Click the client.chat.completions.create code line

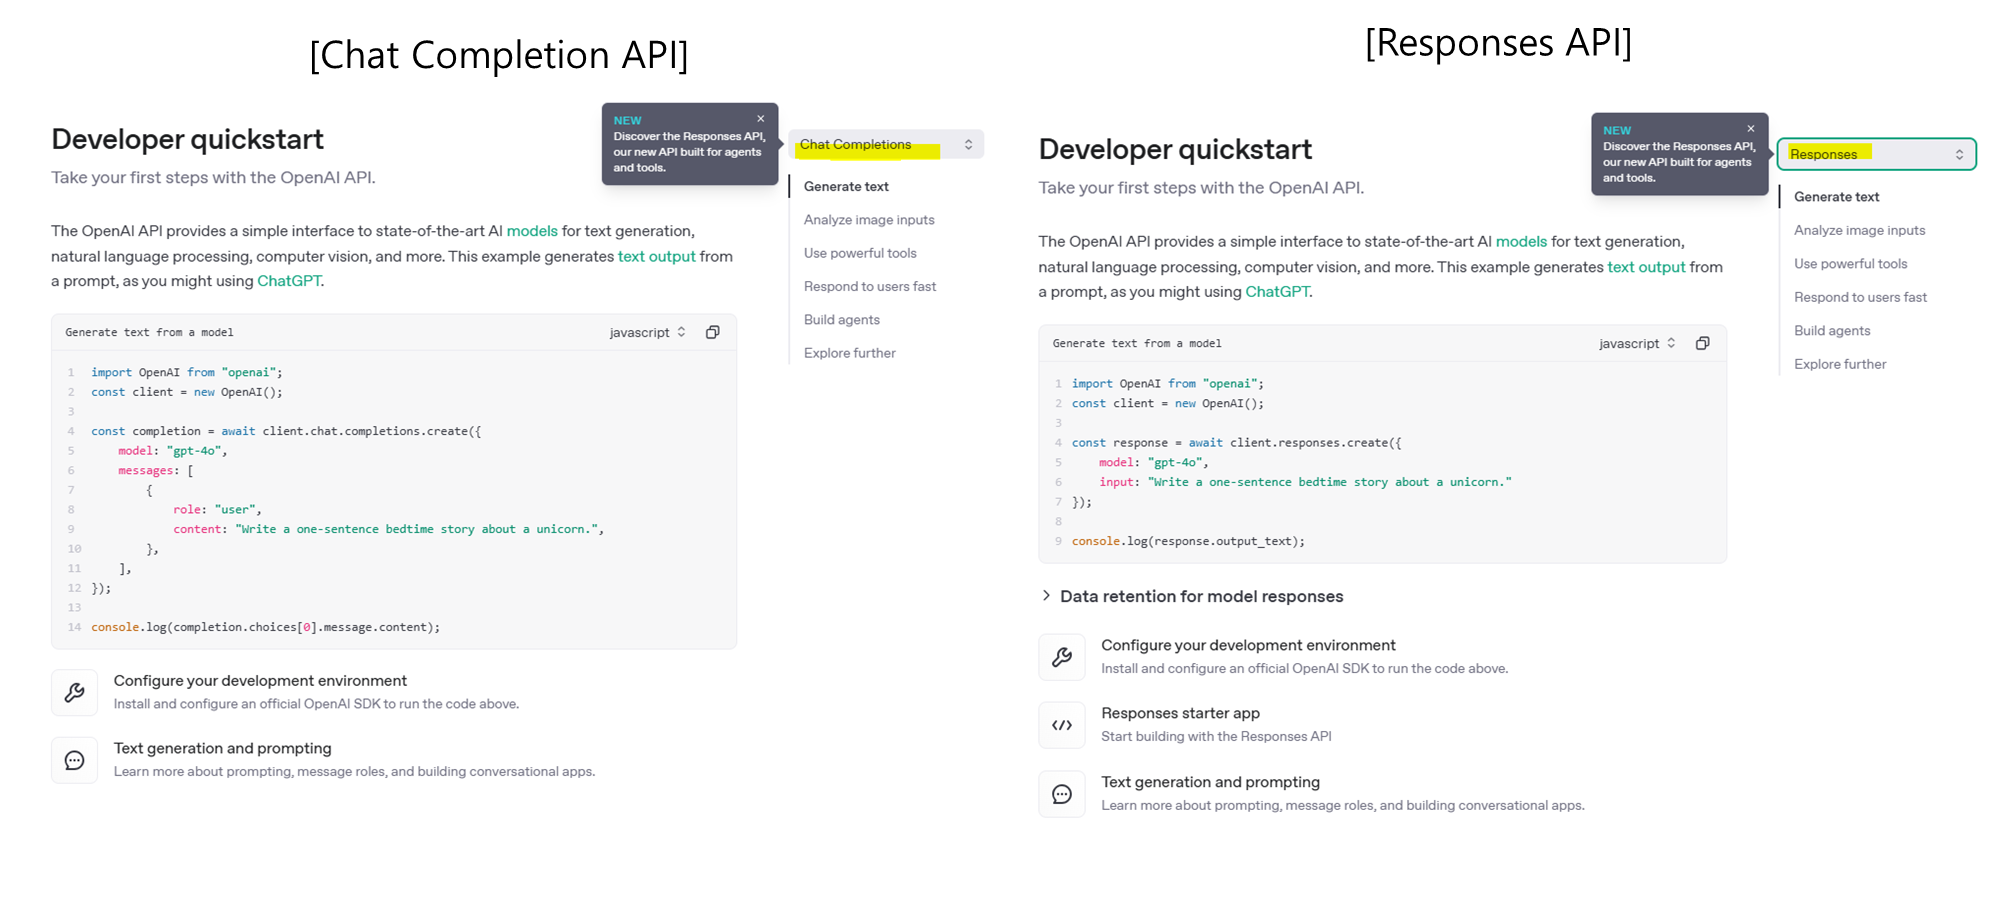pos(286,431)
